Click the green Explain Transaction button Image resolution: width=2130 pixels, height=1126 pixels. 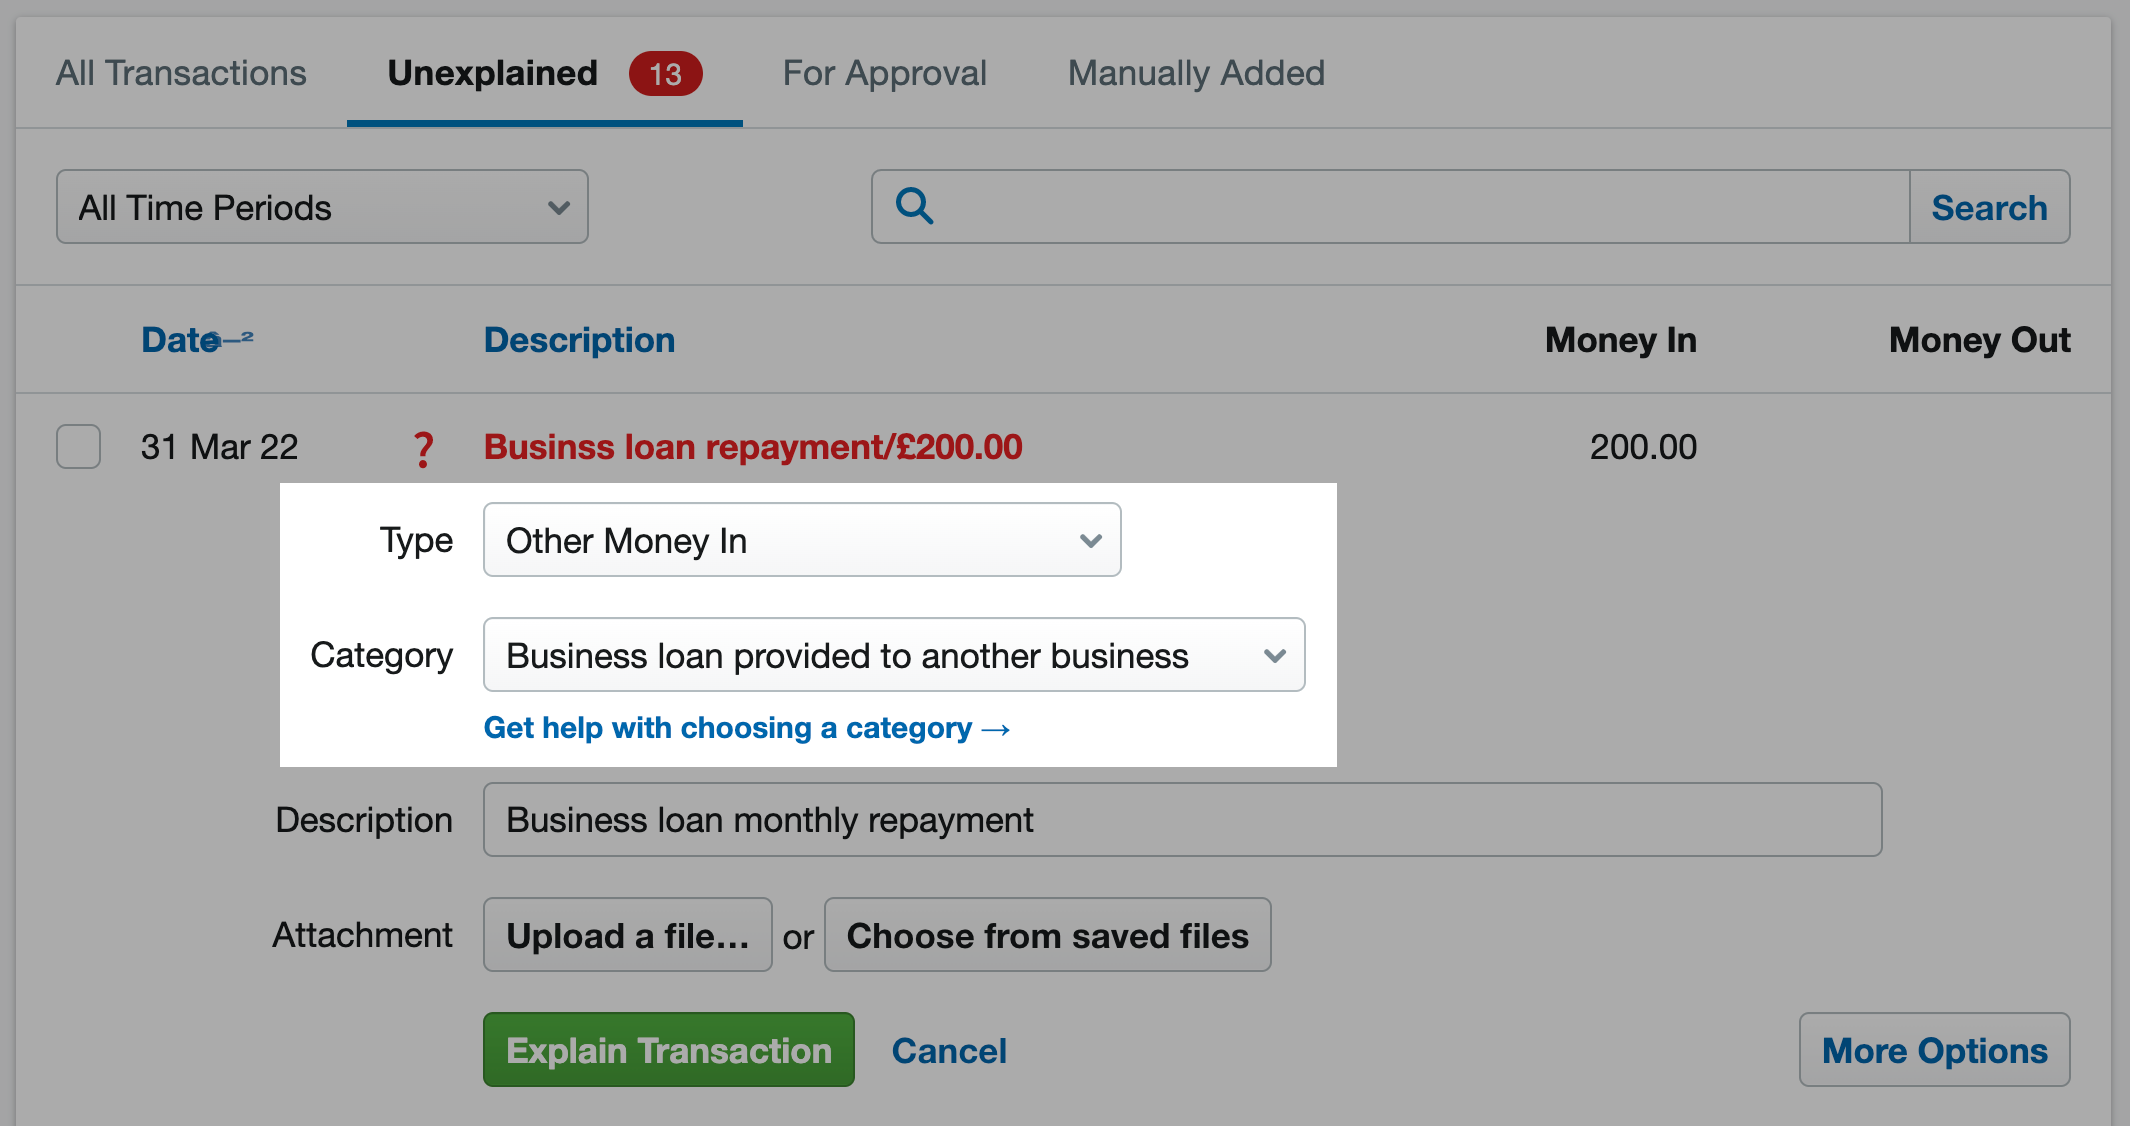point(669,1050)
